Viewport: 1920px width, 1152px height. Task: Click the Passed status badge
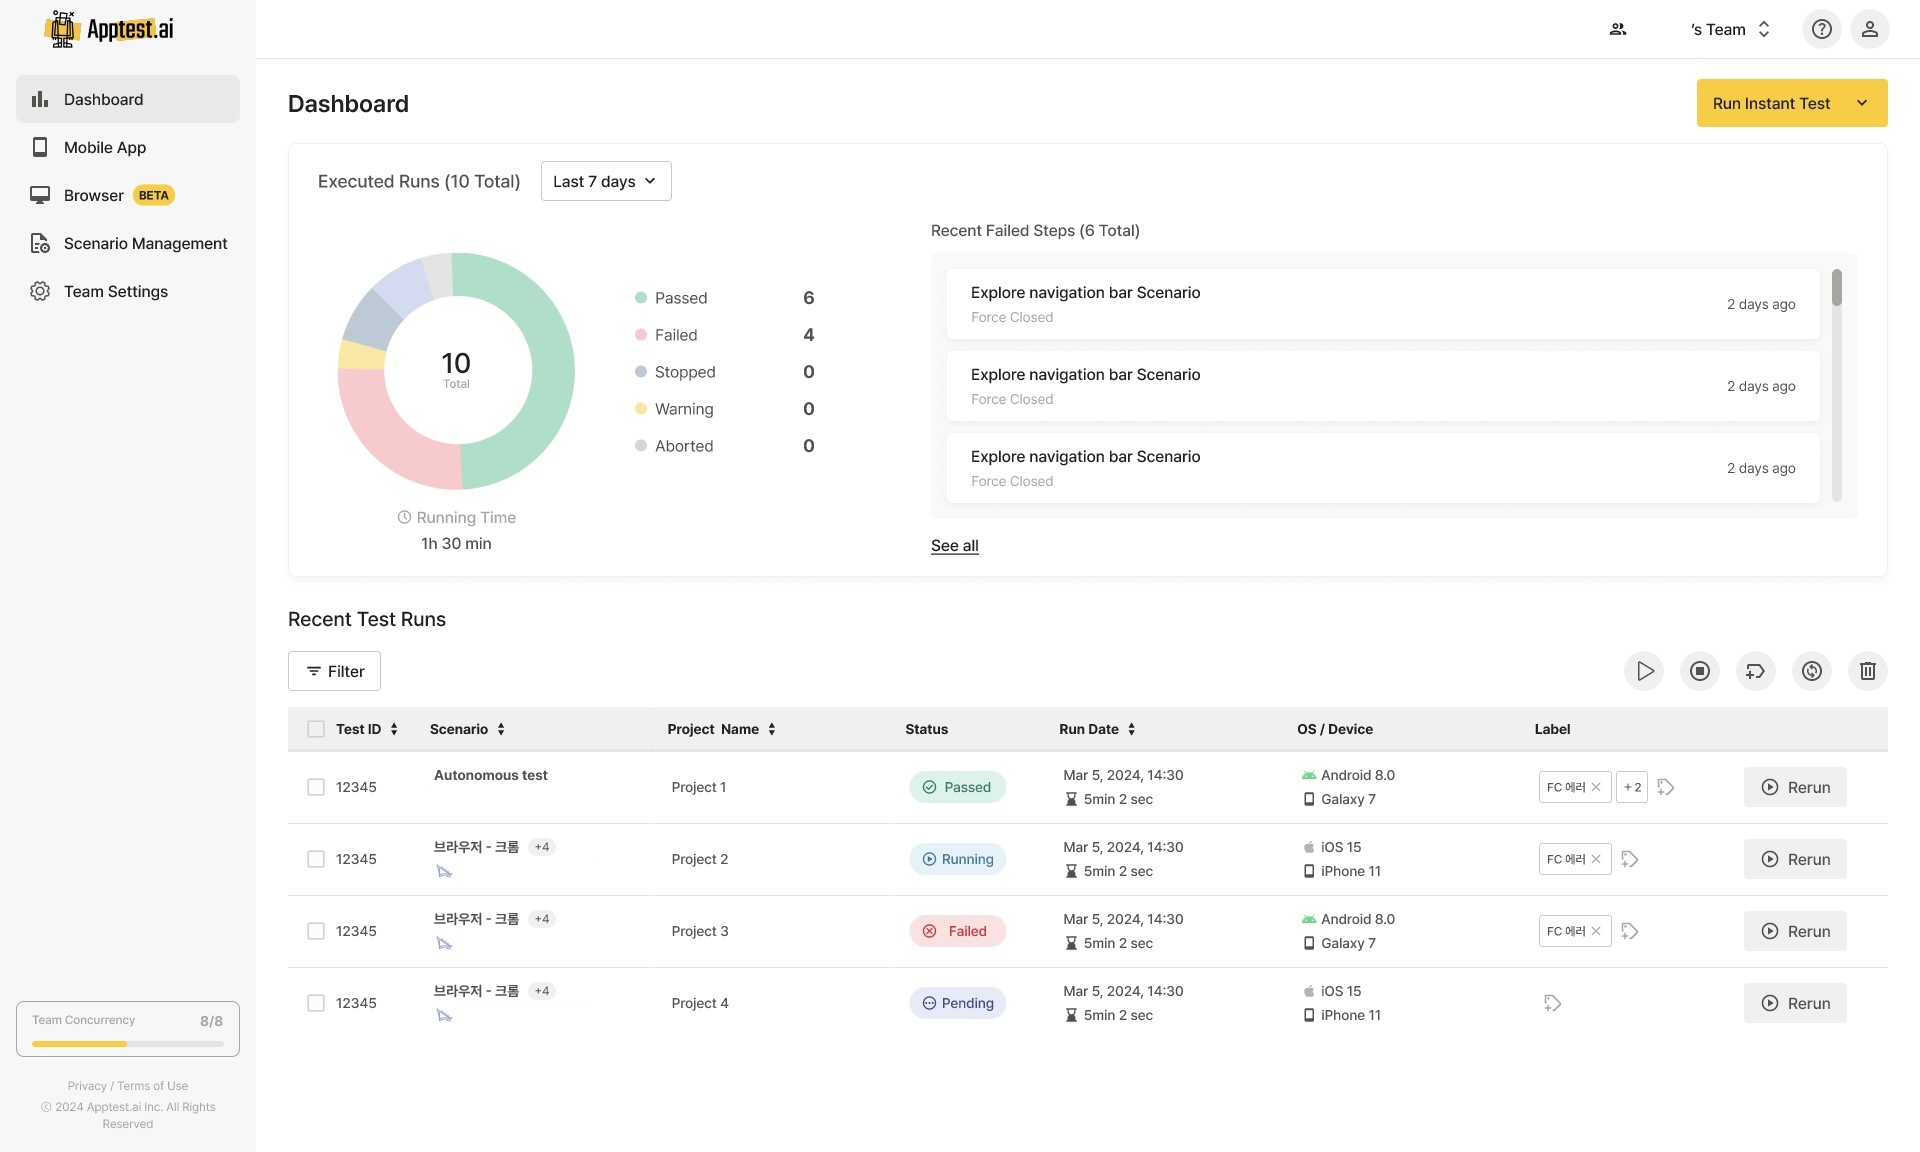(957, 787)
